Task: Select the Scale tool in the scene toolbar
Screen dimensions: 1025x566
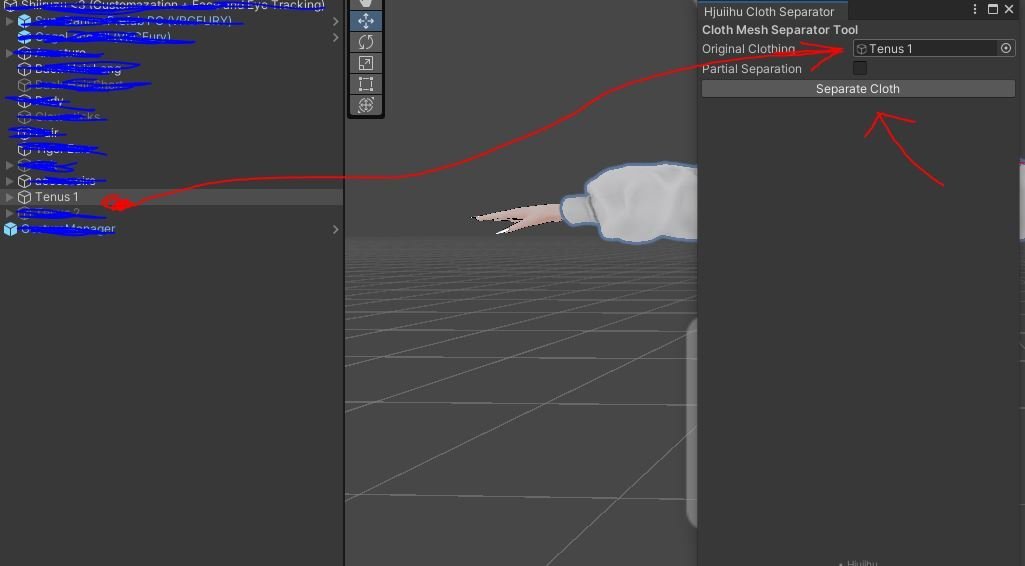Action: [x=365, y=63]
